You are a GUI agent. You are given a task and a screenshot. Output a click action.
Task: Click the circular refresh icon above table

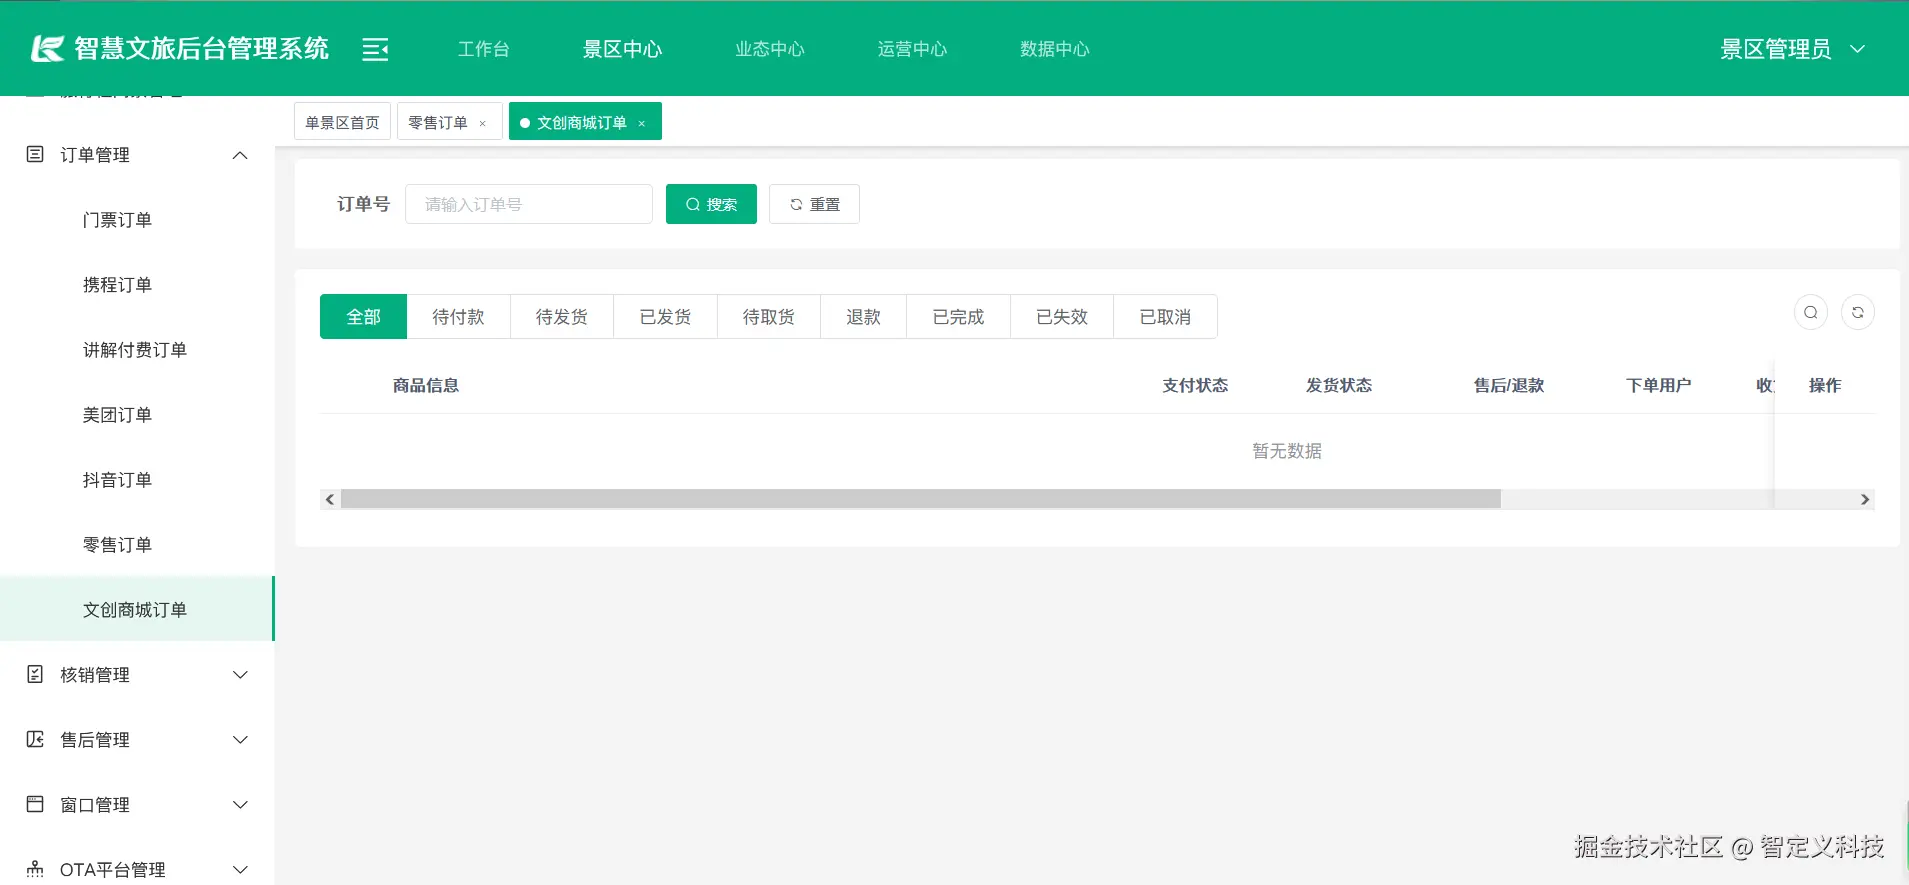1858,312
